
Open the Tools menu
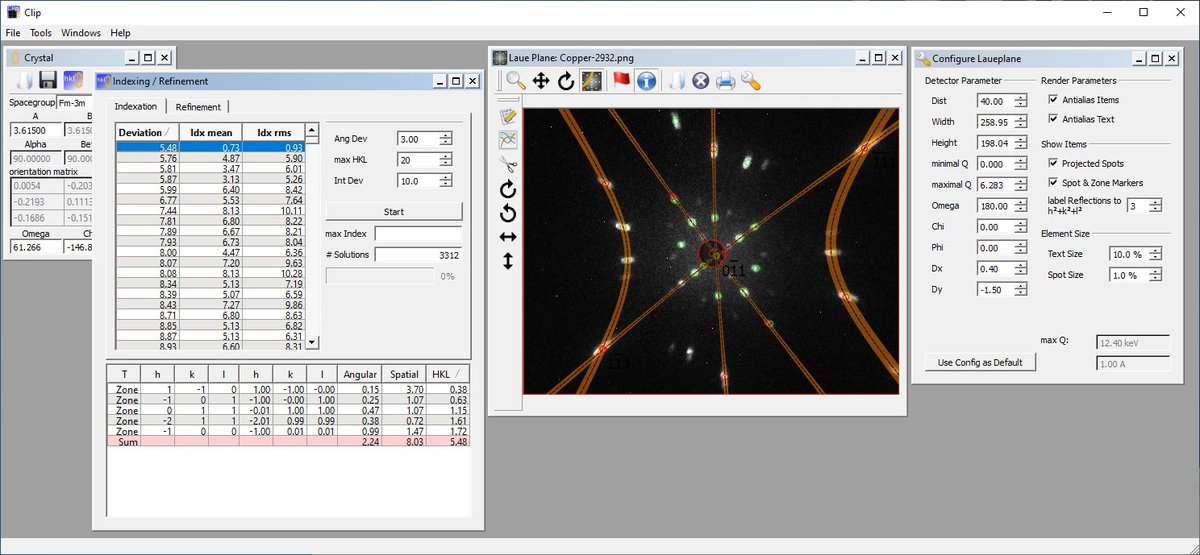click(x=41, y=33)
